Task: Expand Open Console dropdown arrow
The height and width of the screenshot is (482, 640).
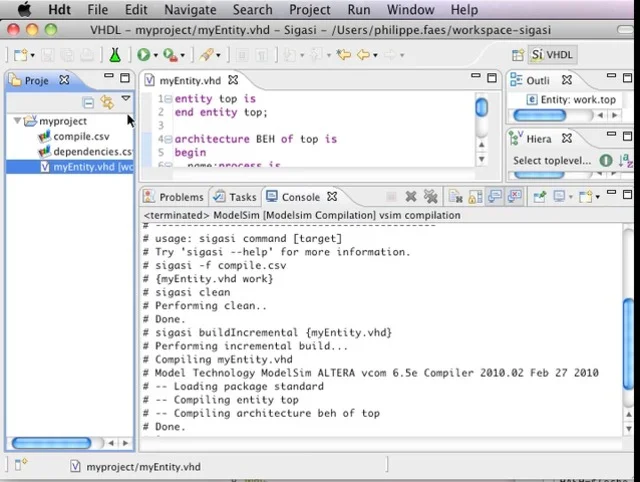Action: [x=598, y=198]
